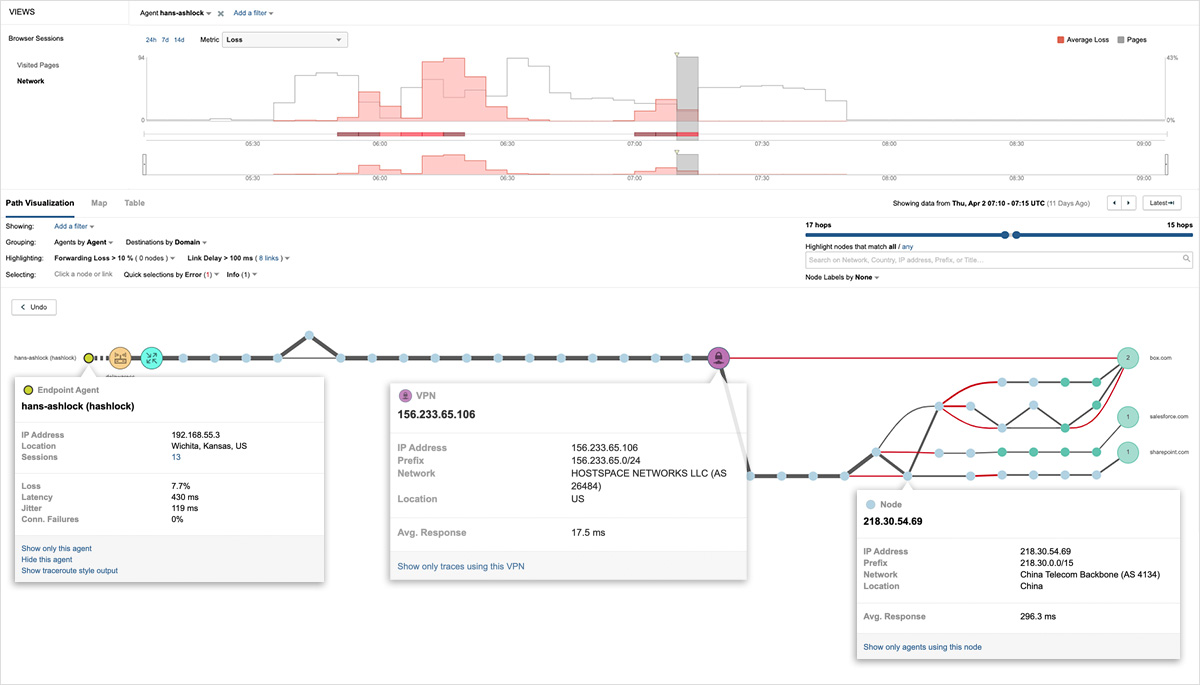This screenshot has width=1200, height=685.
Task: Click the purple VPN lock node
Action: tap(717, 357)
